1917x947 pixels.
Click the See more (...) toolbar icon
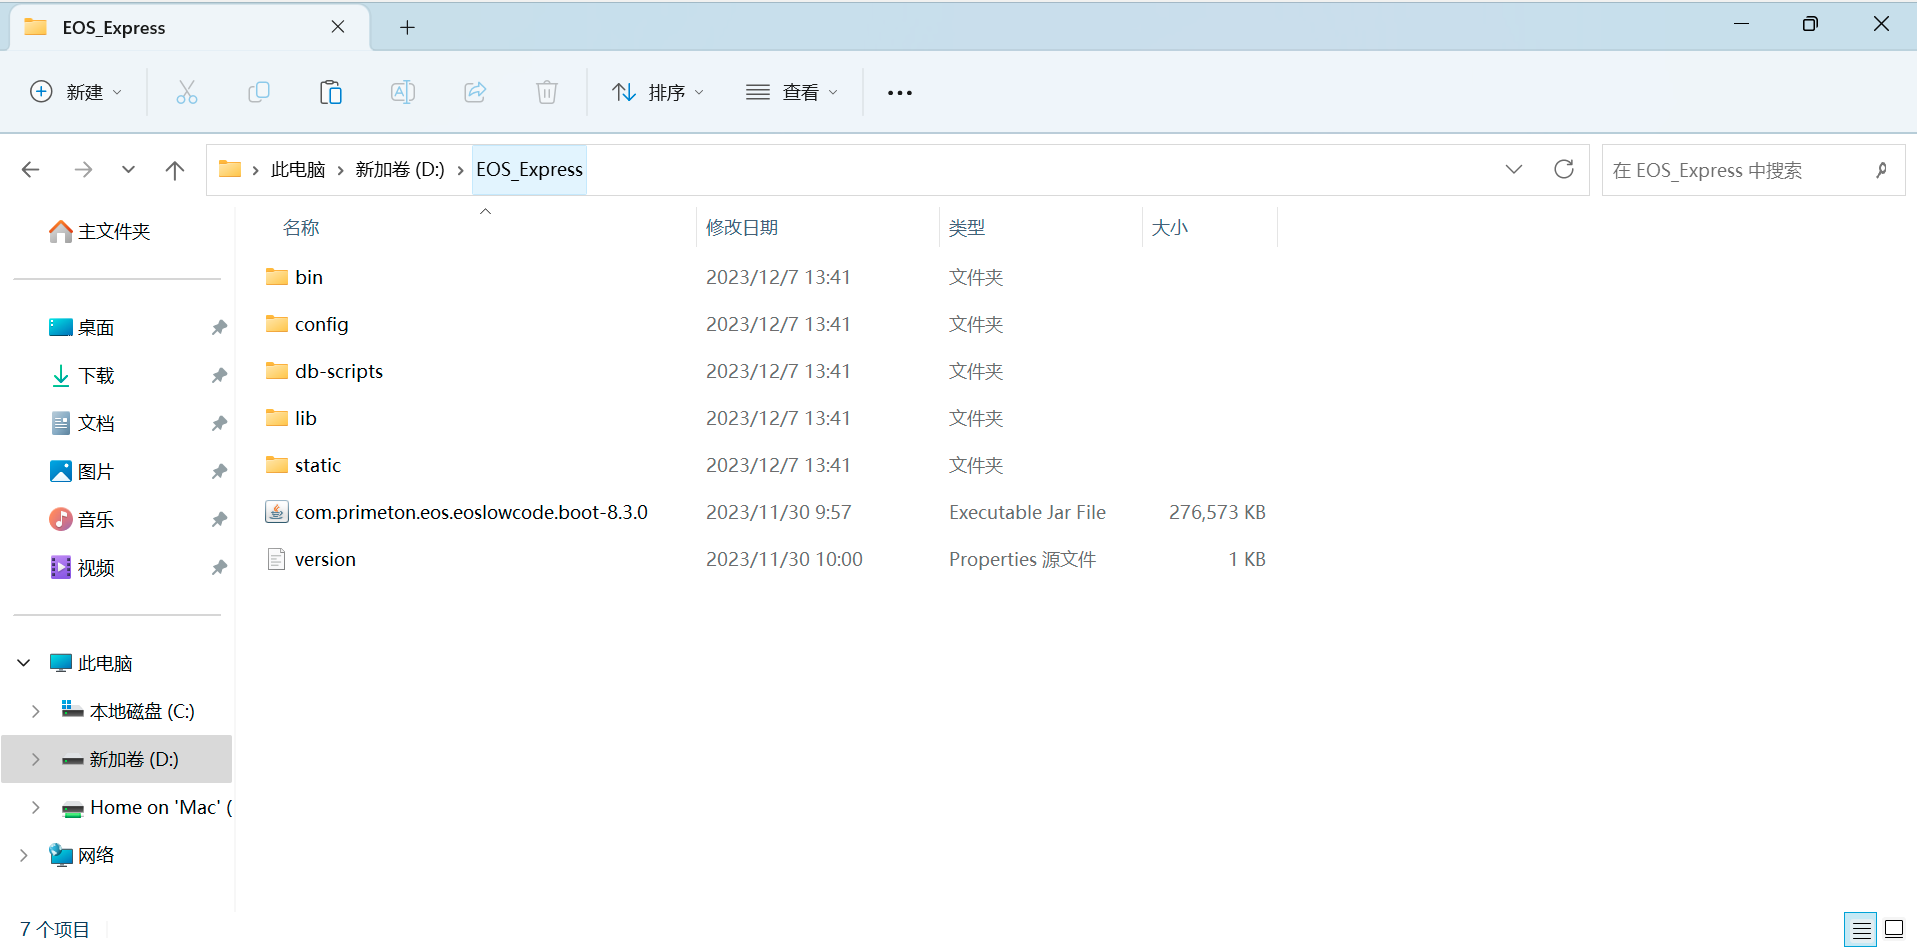pos(899,92)
